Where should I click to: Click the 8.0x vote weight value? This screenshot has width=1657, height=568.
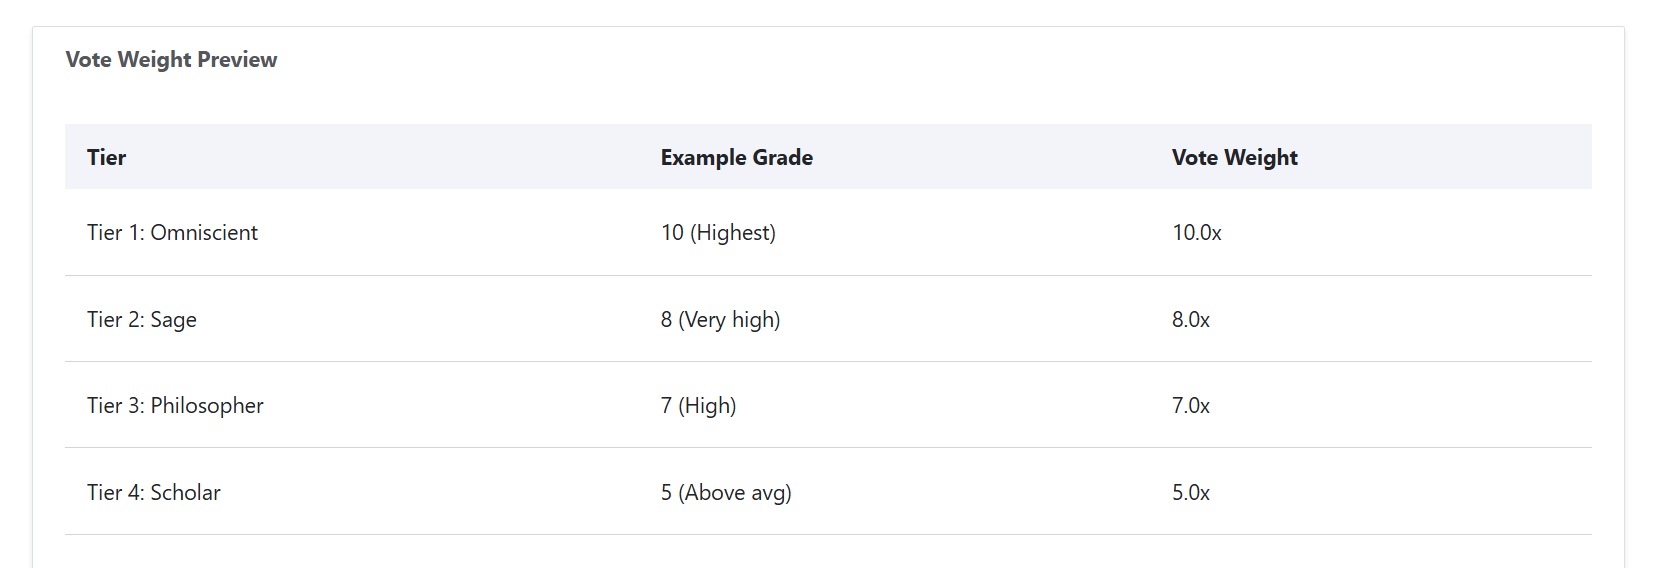[x=1190, y=320]
